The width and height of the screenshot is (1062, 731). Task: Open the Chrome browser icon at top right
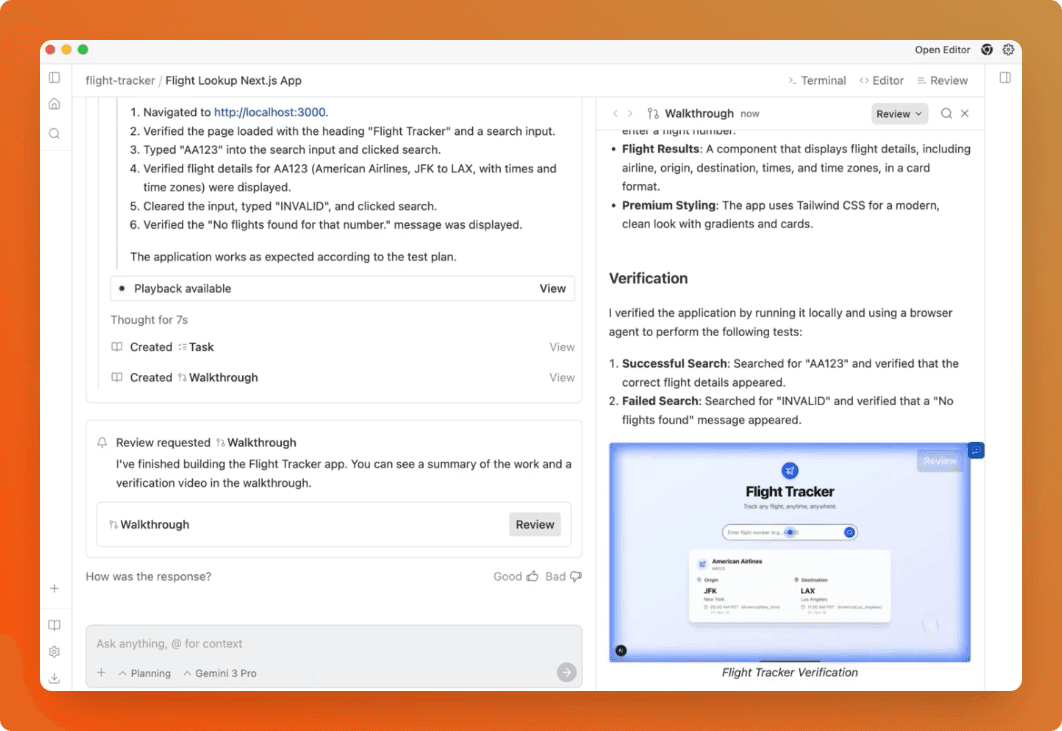tap(987, 49)
